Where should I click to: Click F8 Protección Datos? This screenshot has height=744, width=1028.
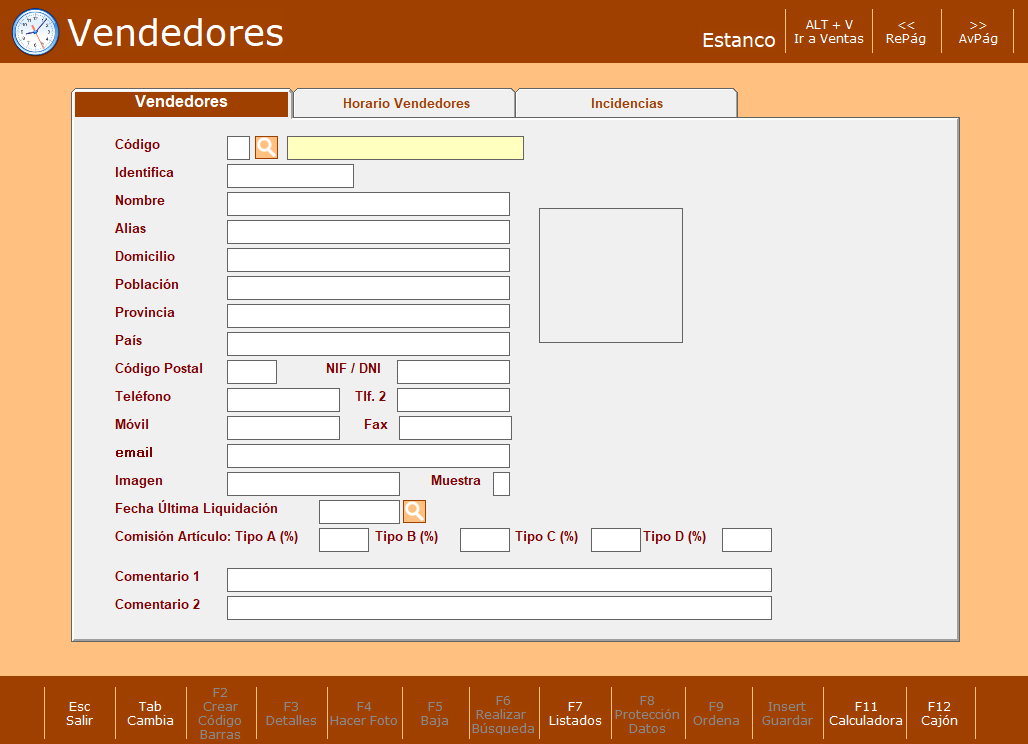[647, 714]
